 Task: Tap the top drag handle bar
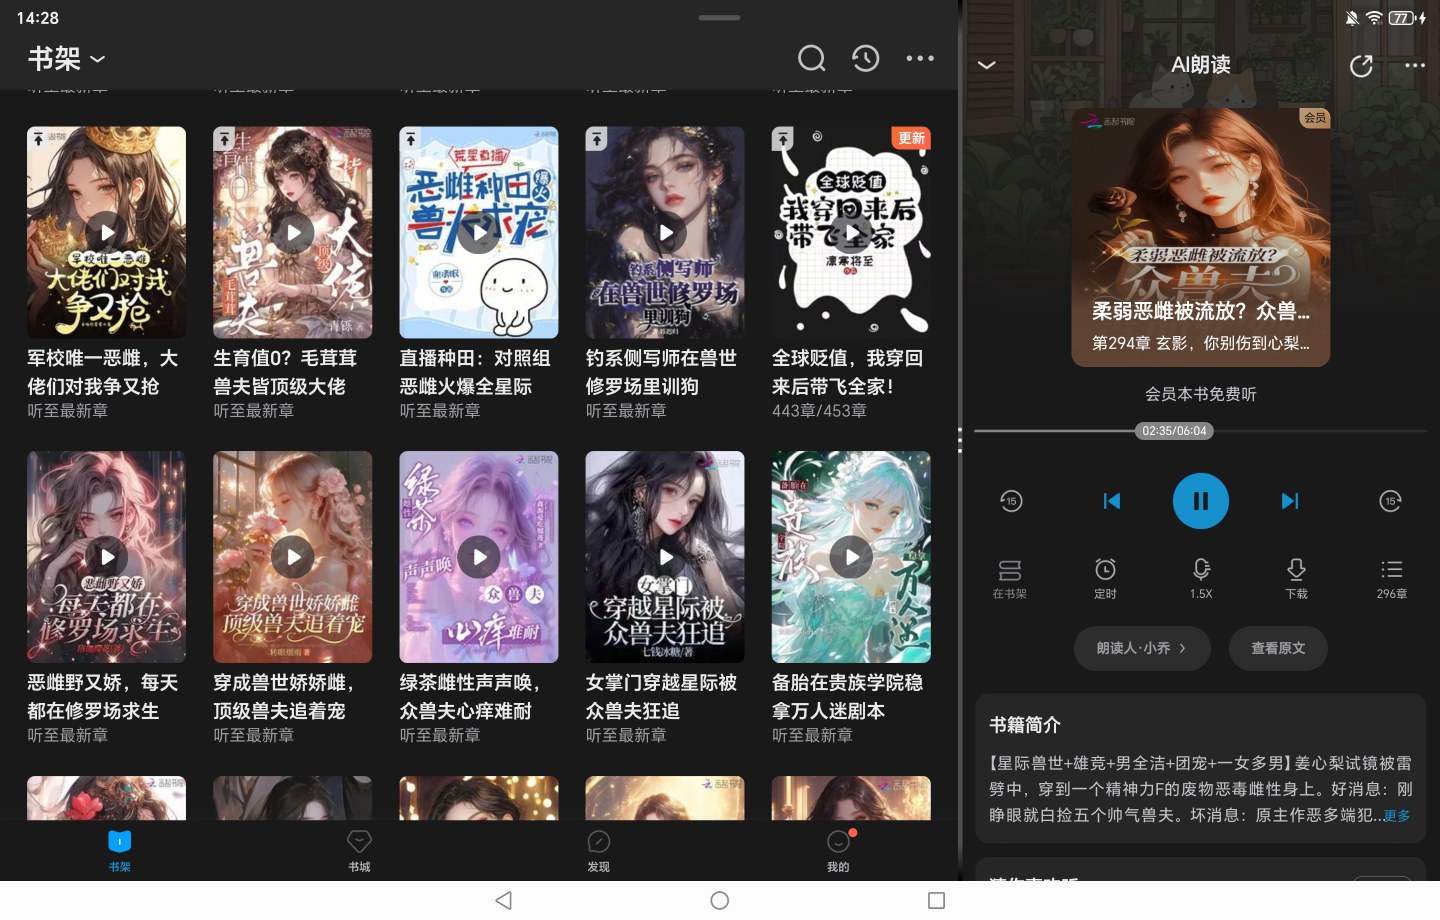(x=720, y=17)
